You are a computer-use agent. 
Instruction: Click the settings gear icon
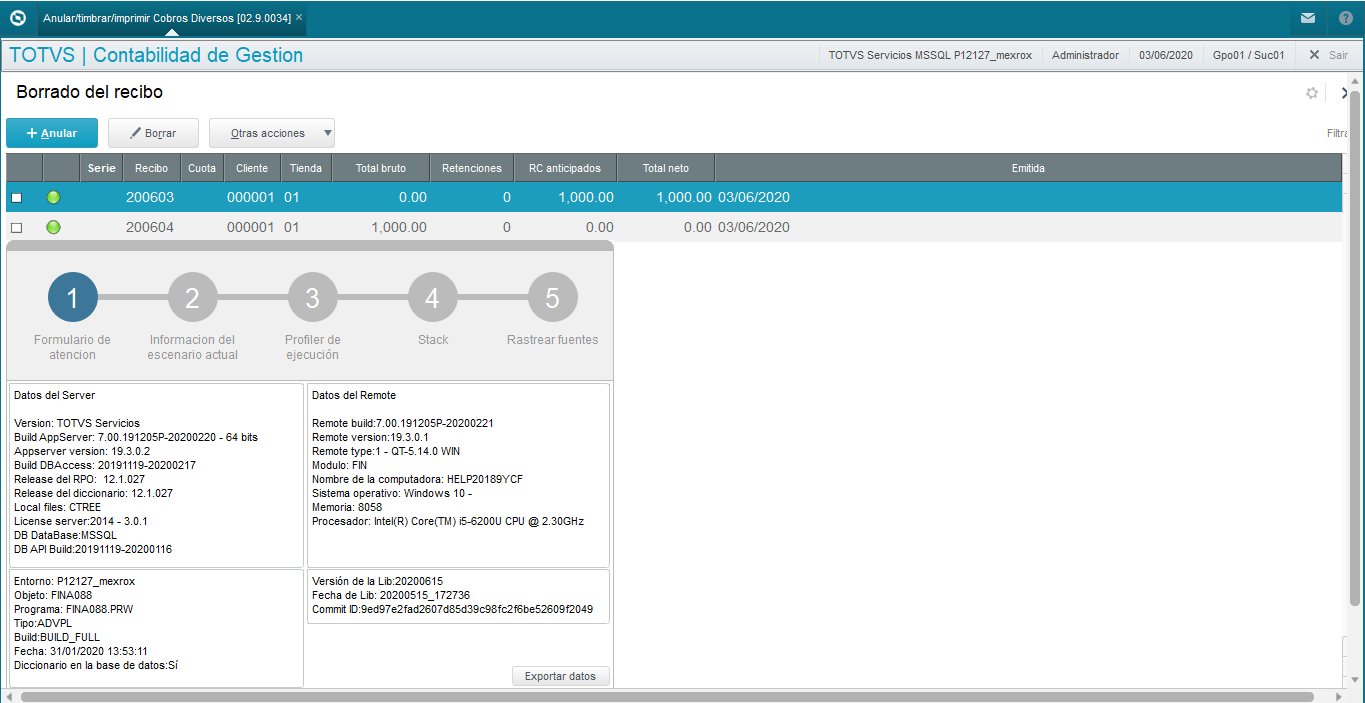point(1312,93)
